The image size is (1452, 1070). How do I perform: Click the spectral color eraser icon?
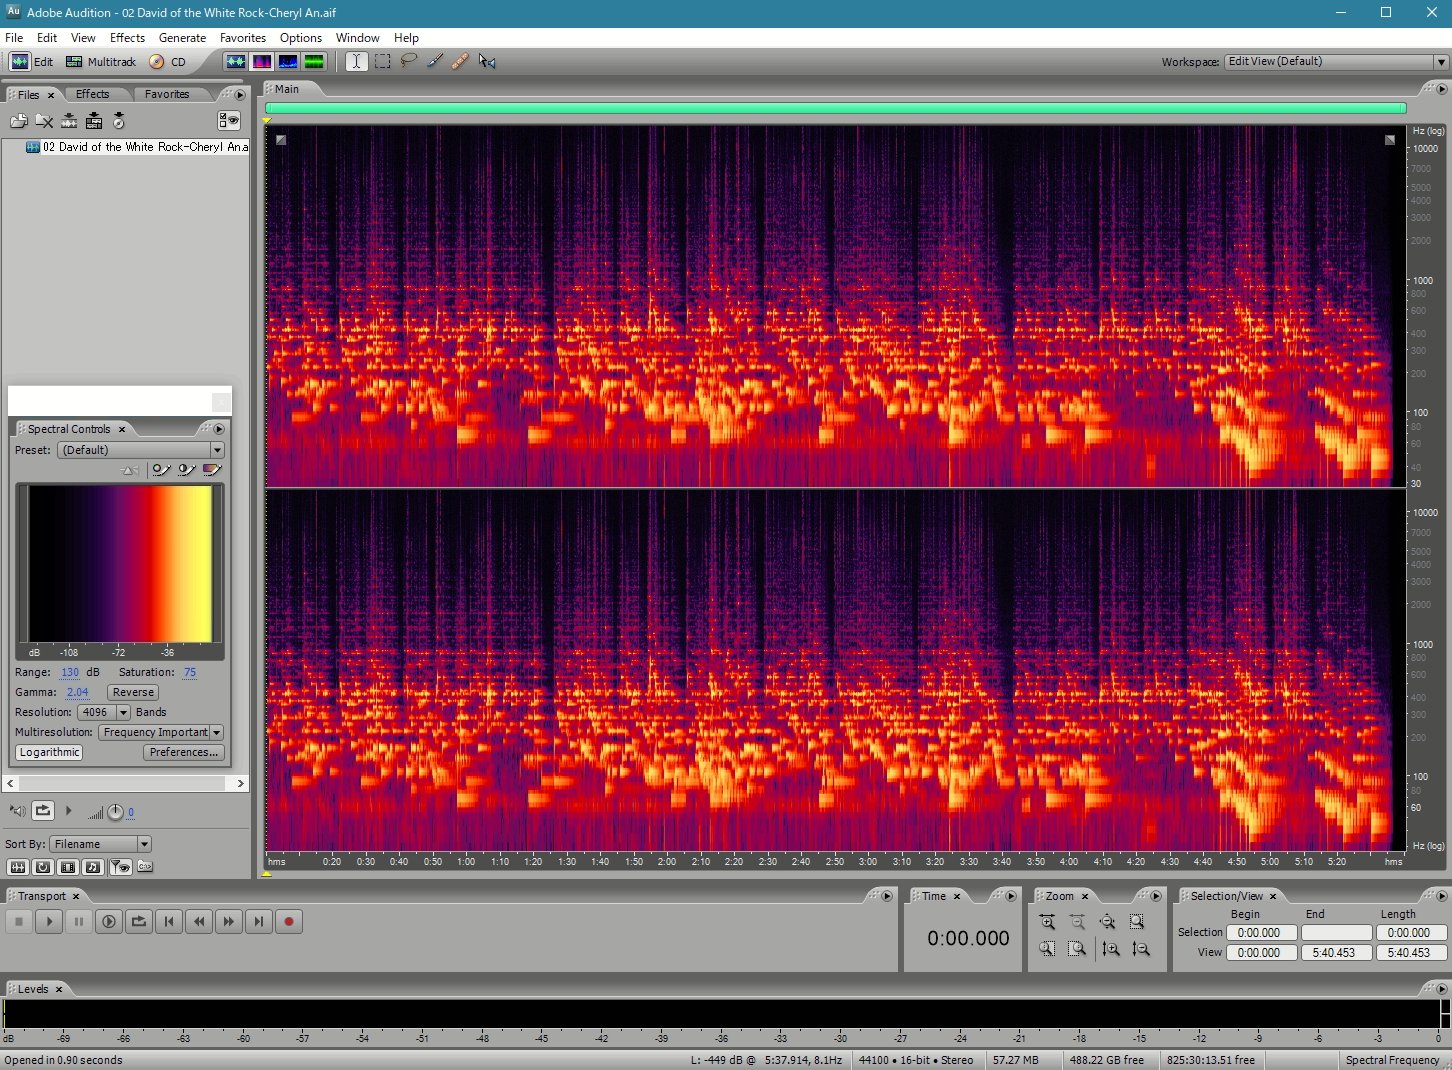click(x=211, y=470)
